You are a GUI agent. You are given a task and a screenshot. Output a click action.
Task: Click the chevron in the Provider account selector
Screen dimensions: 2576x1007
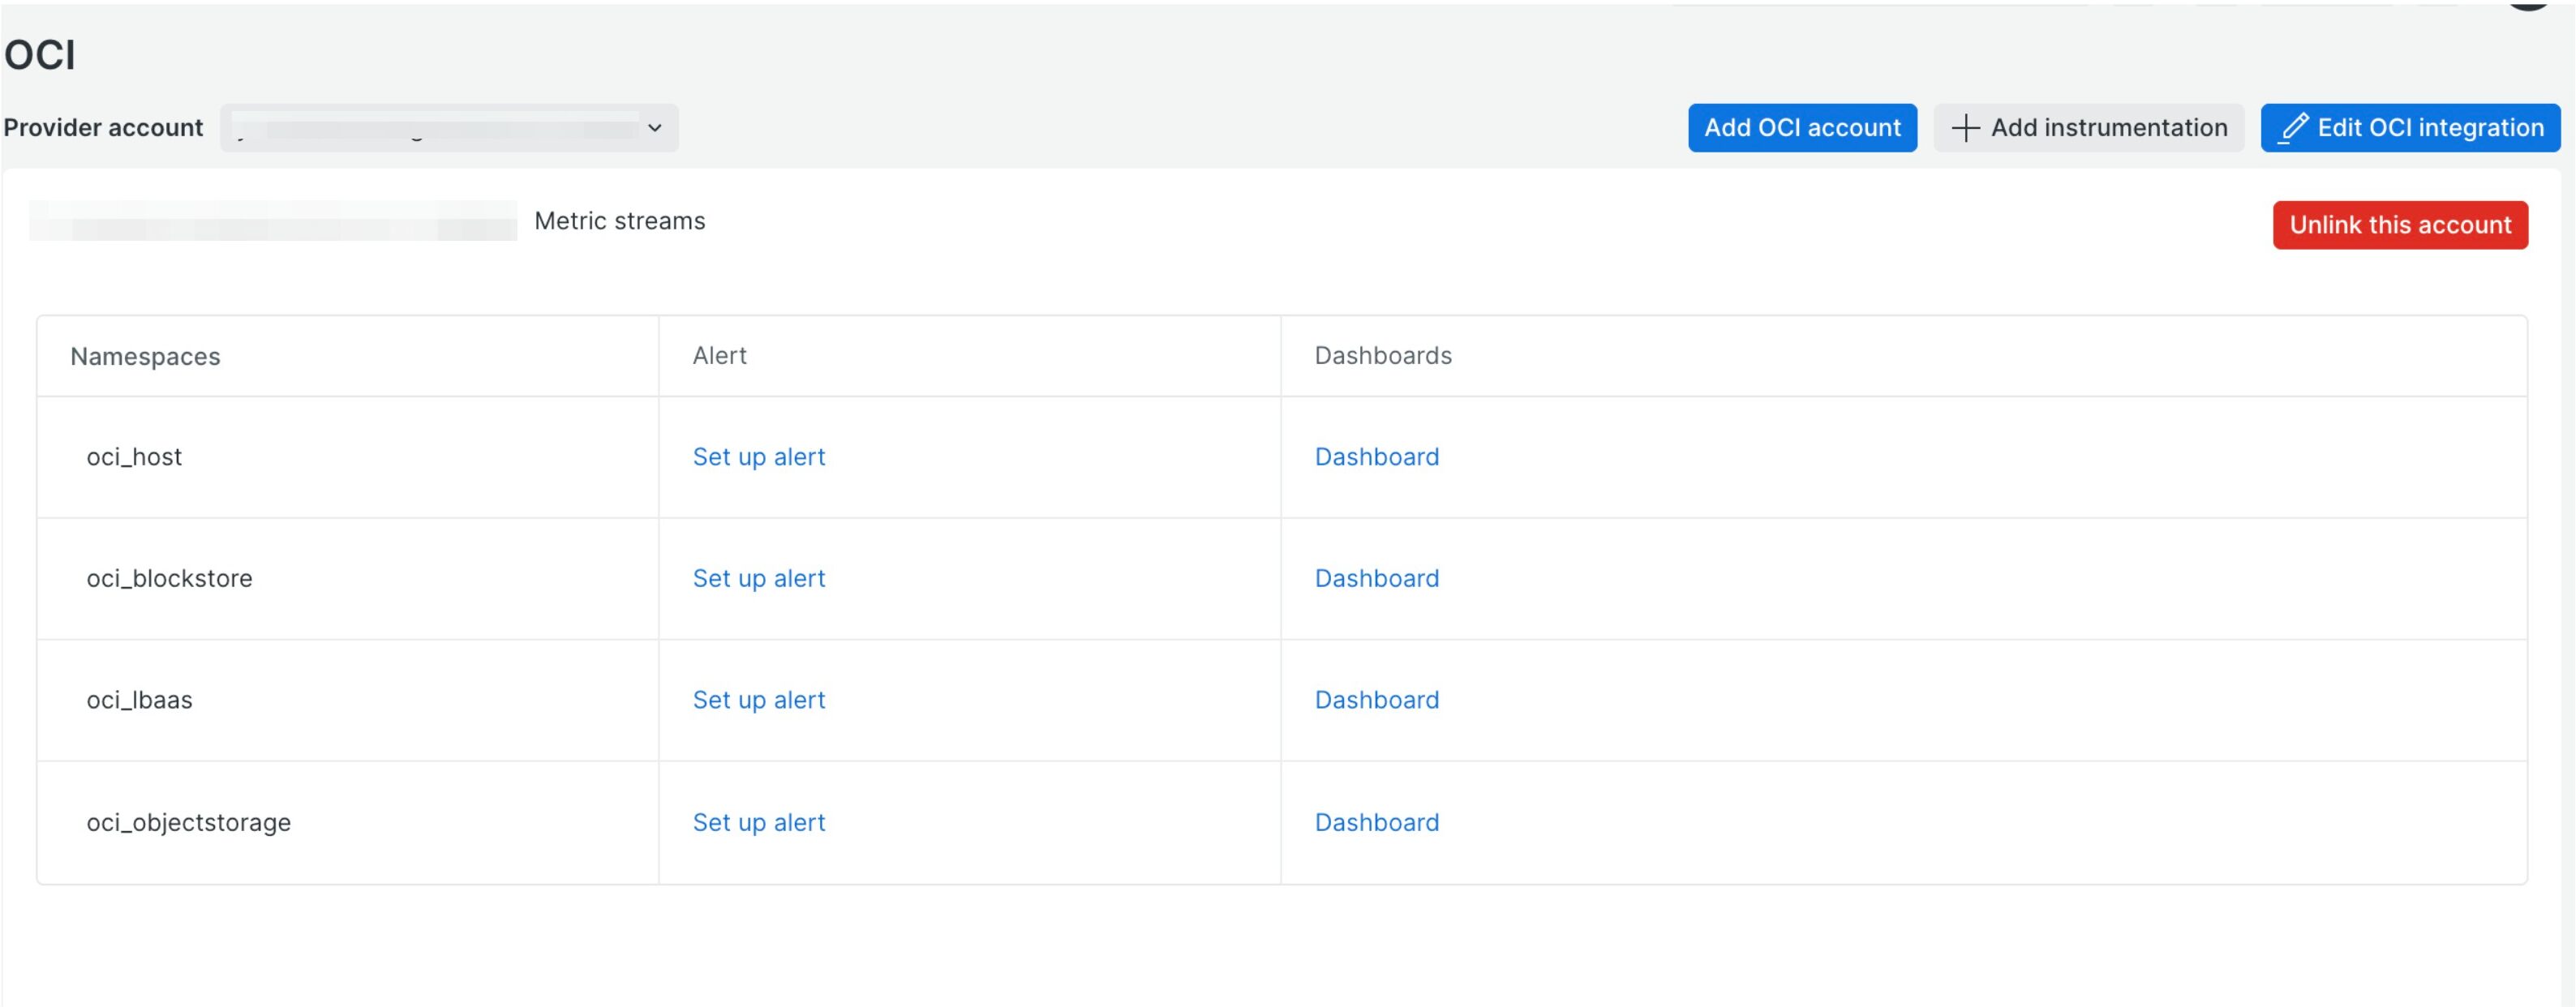pos(655,128)
